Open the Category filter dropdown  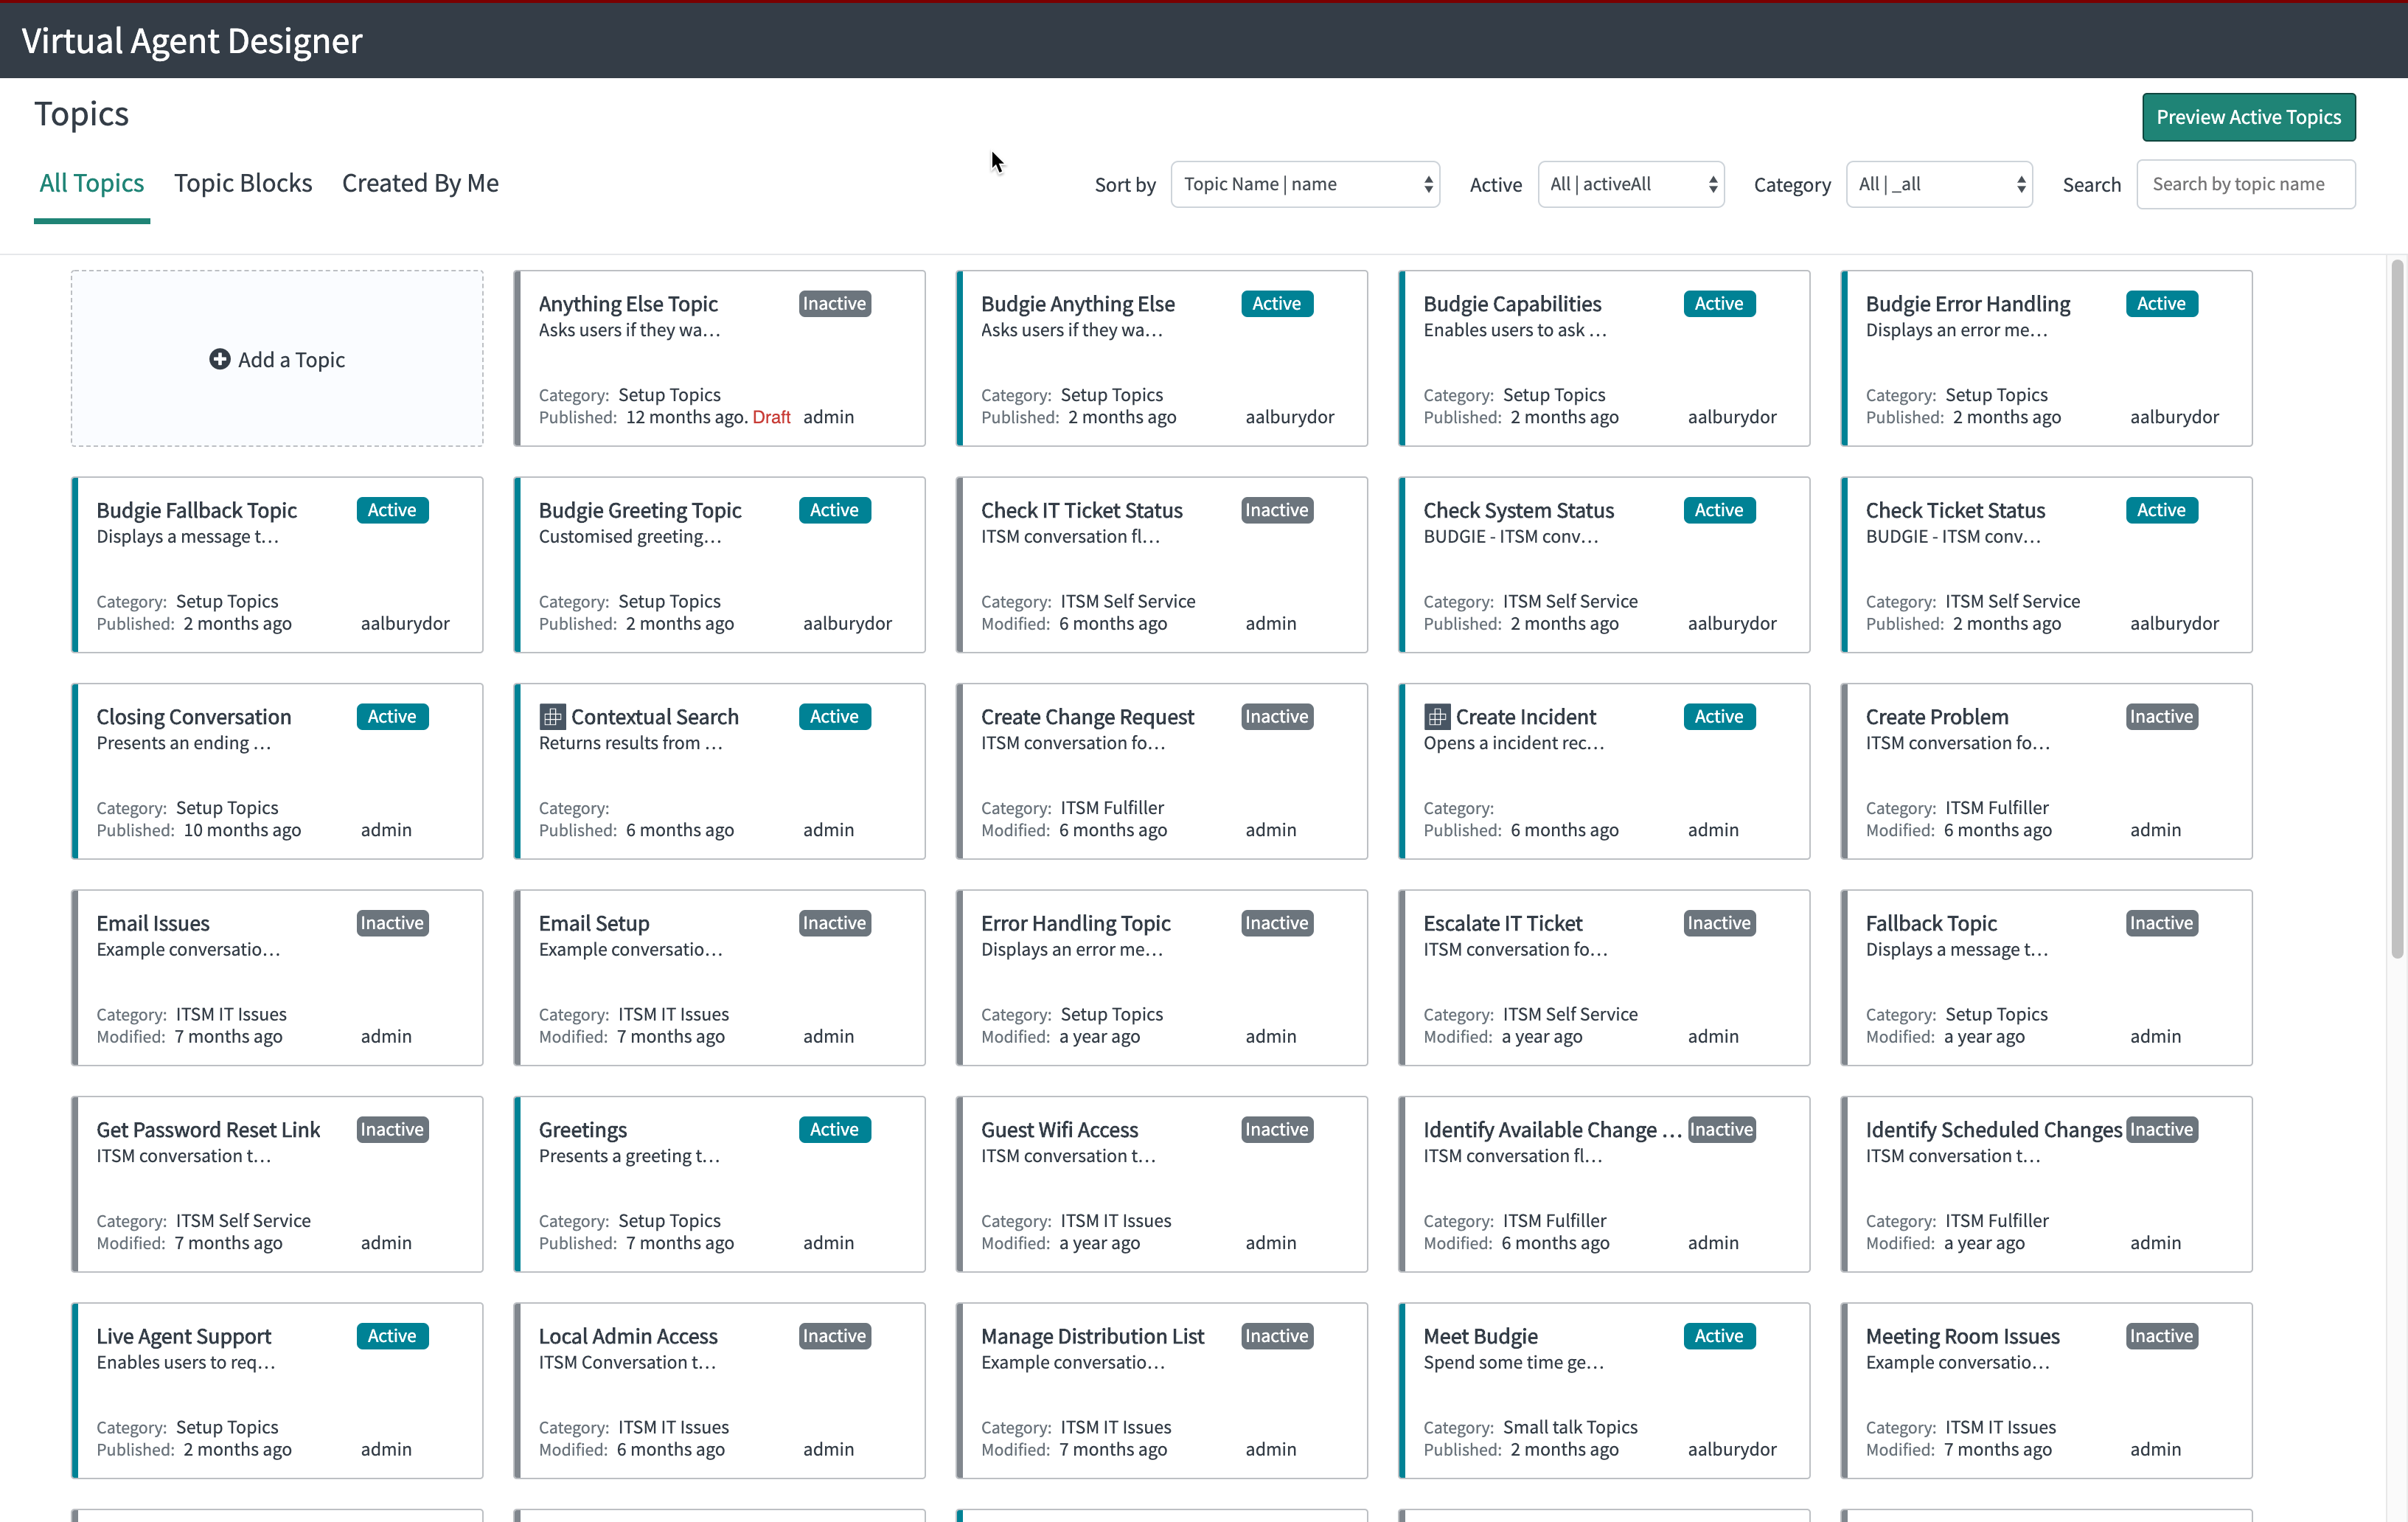tap(1939, 184)
